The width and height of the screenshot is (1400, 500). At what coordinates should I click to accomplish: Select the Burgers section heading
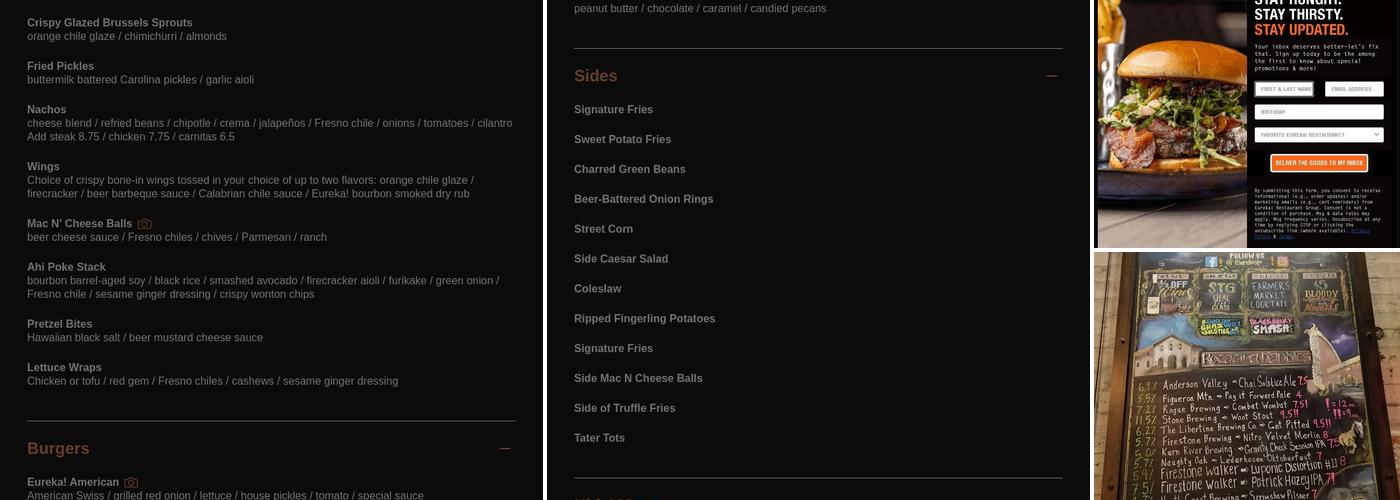(x=58, y=449)
